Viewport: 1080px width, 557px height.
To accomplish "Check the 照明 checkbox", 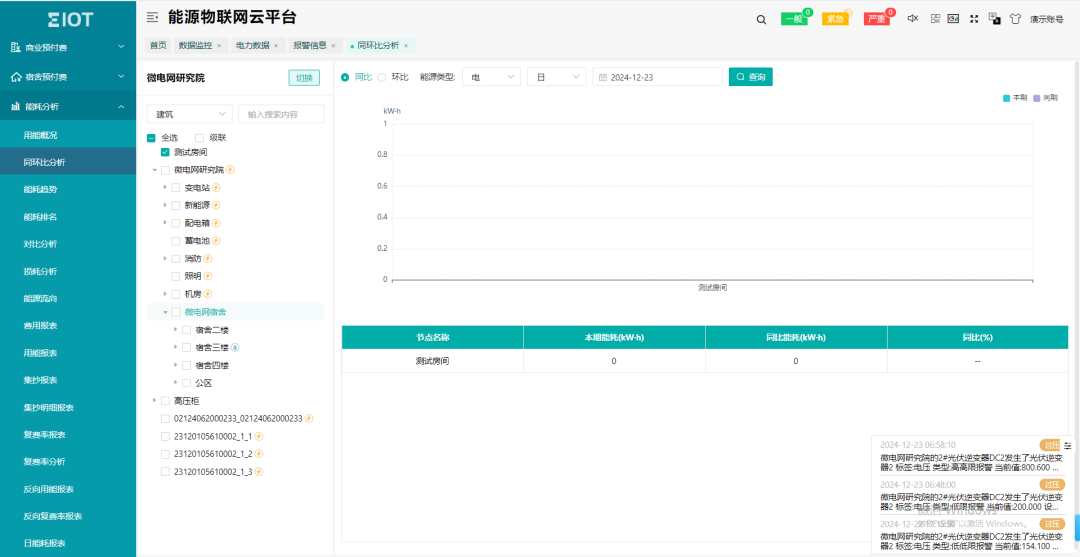I will pyautogui.click(x=176, y=276).
